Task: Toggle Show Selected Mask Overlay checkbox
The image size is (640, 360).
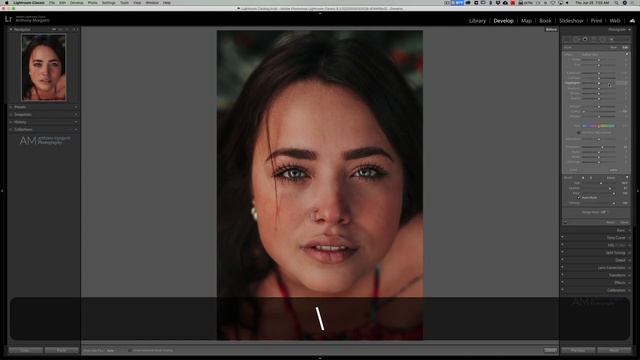Action: point(130,350)
